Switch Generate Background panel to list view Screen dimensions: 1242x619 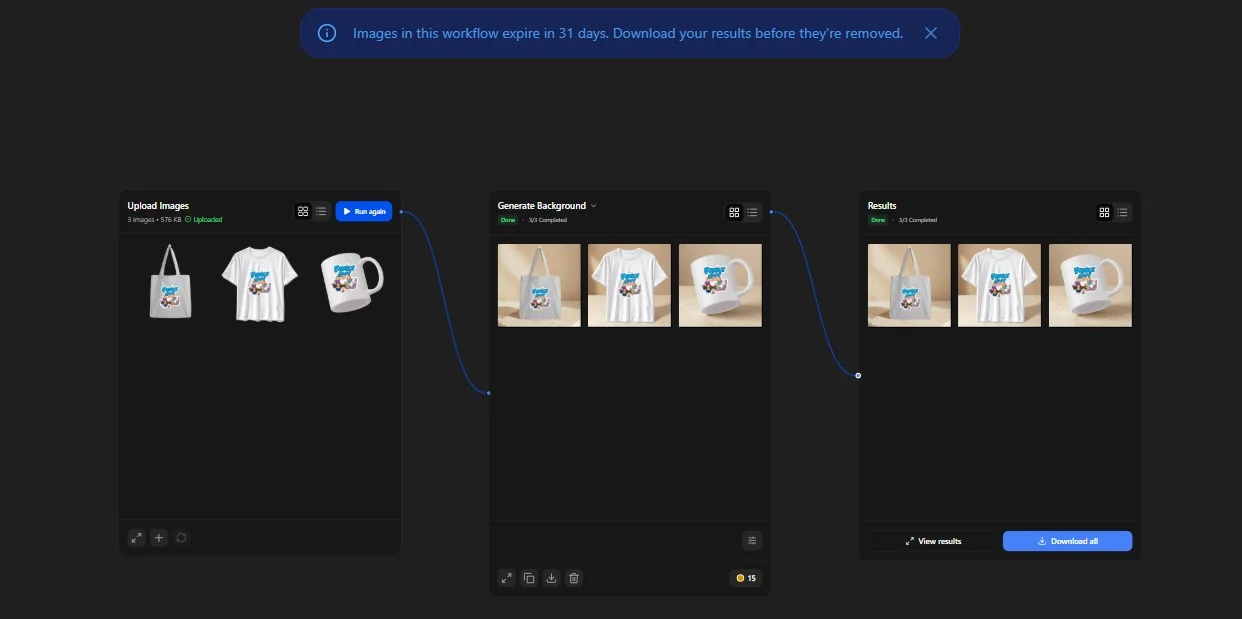tap(752, 212)
